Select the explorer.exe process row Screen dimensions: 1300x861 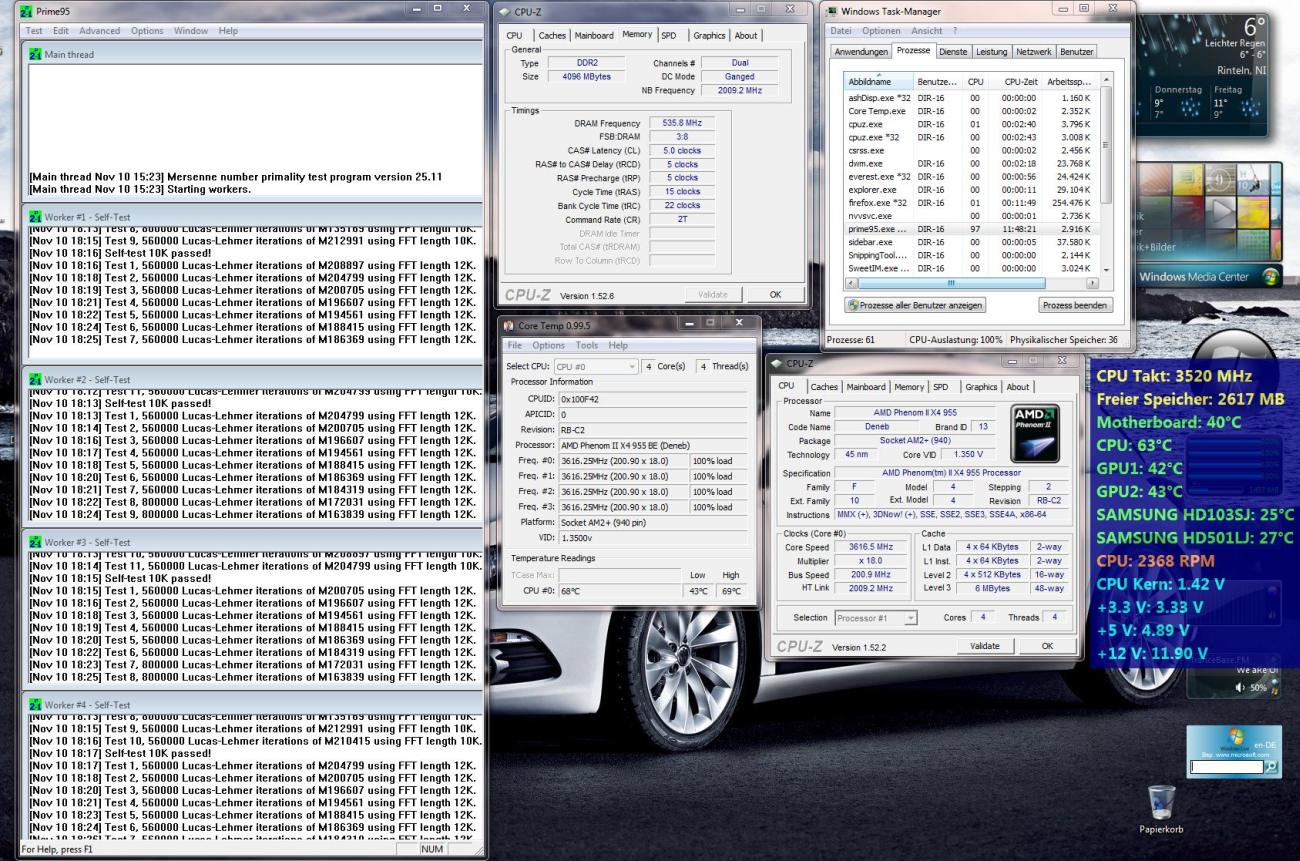[x=971, y=189]
